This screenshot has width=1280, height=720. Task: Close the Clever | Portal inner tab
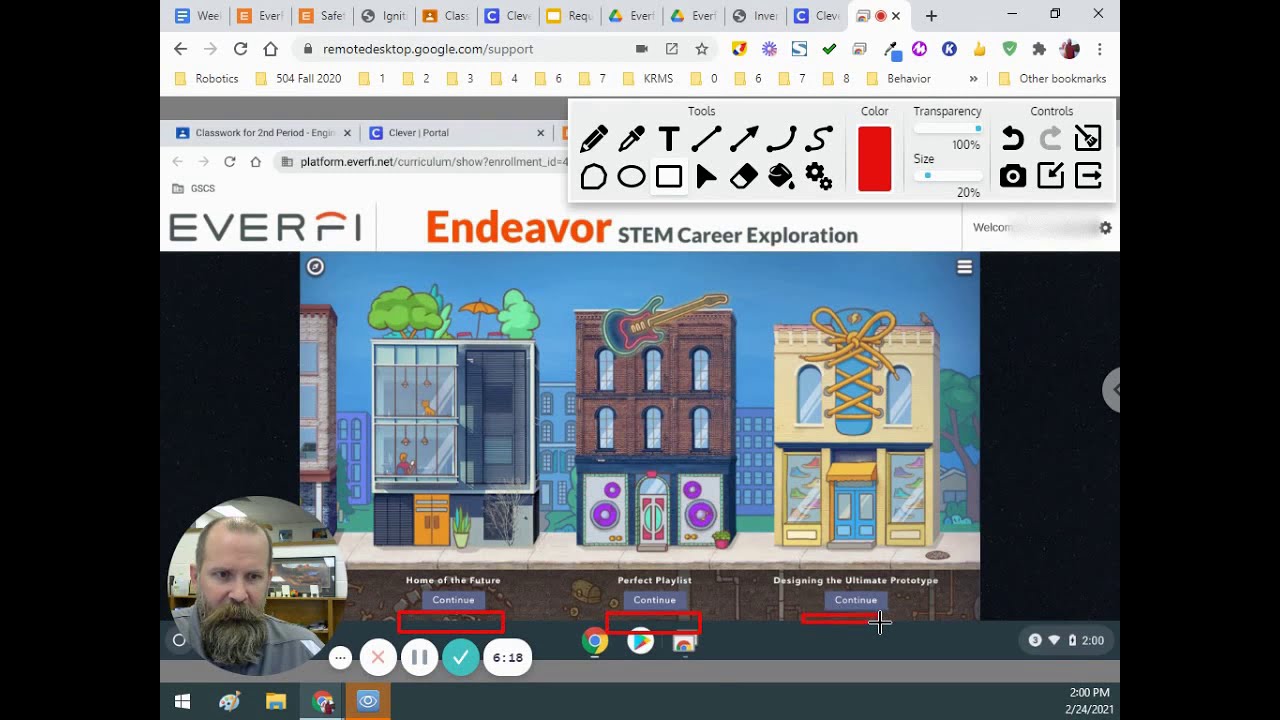click(541, 133)
